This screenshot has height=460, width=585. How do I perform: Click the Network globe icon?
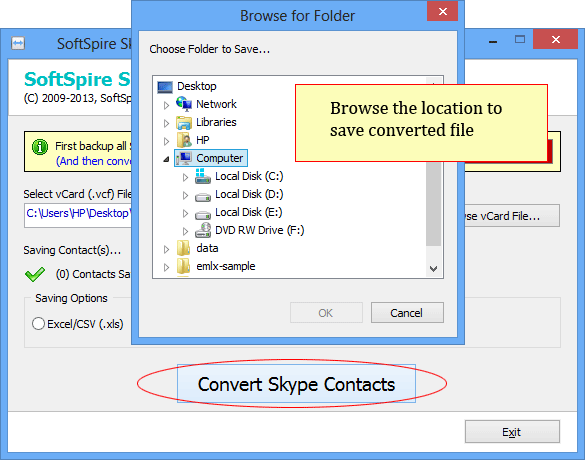pyautogui.click(x=184, y=104)
